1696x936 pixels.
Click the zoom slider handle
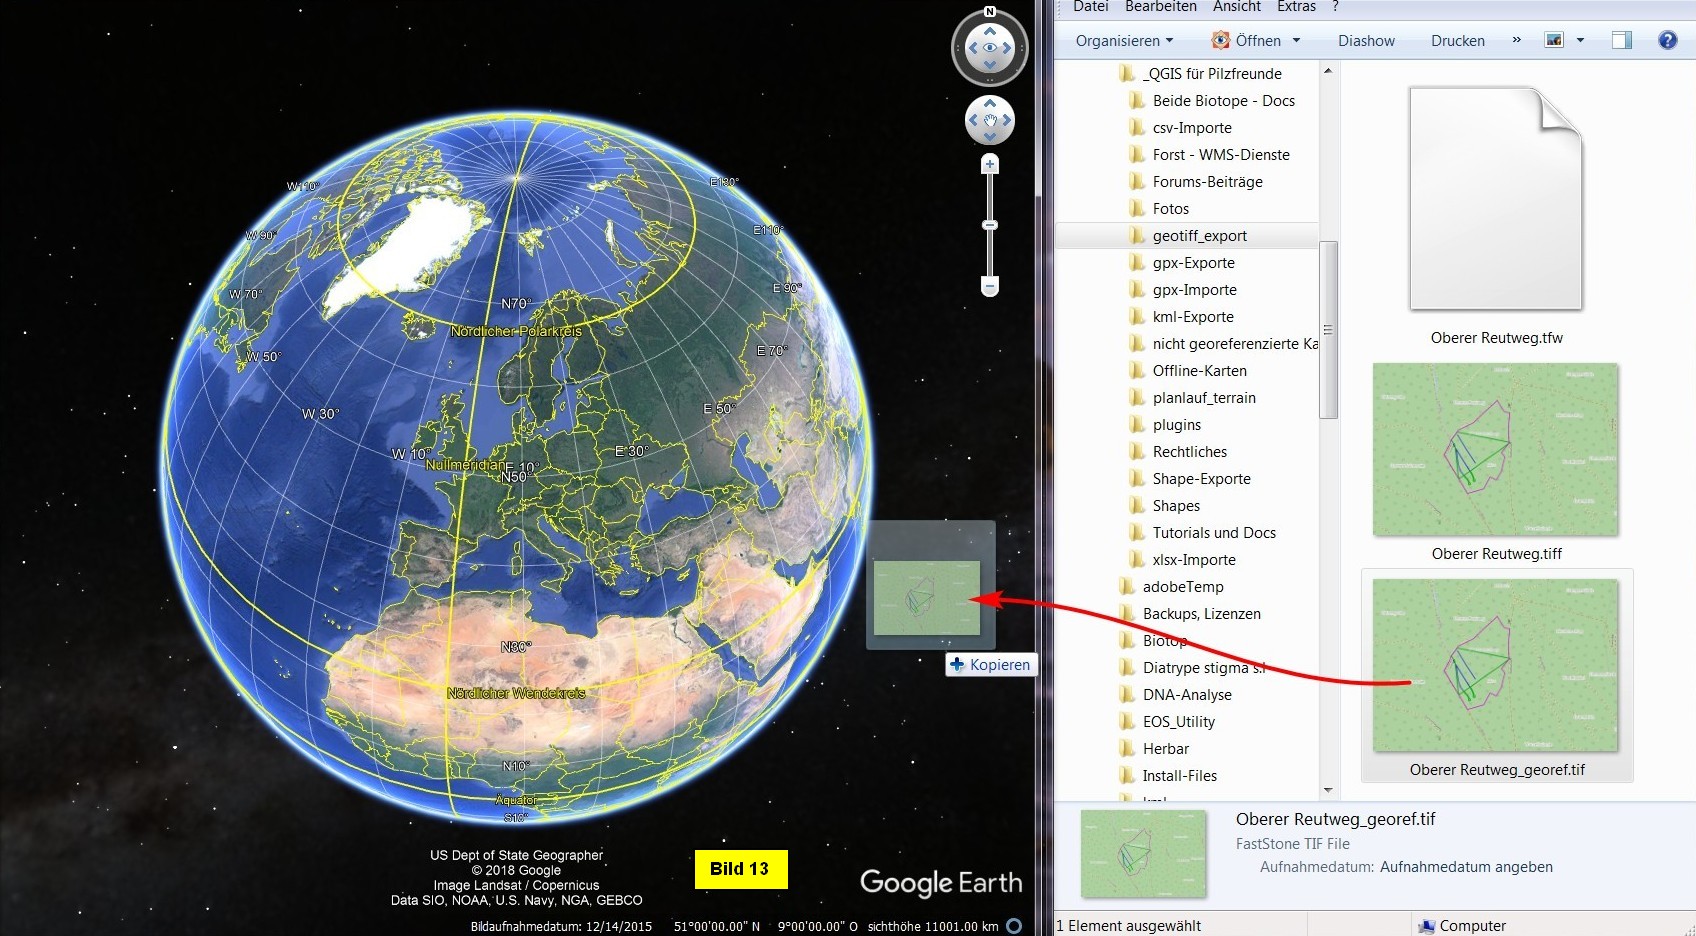pos(990,226)
